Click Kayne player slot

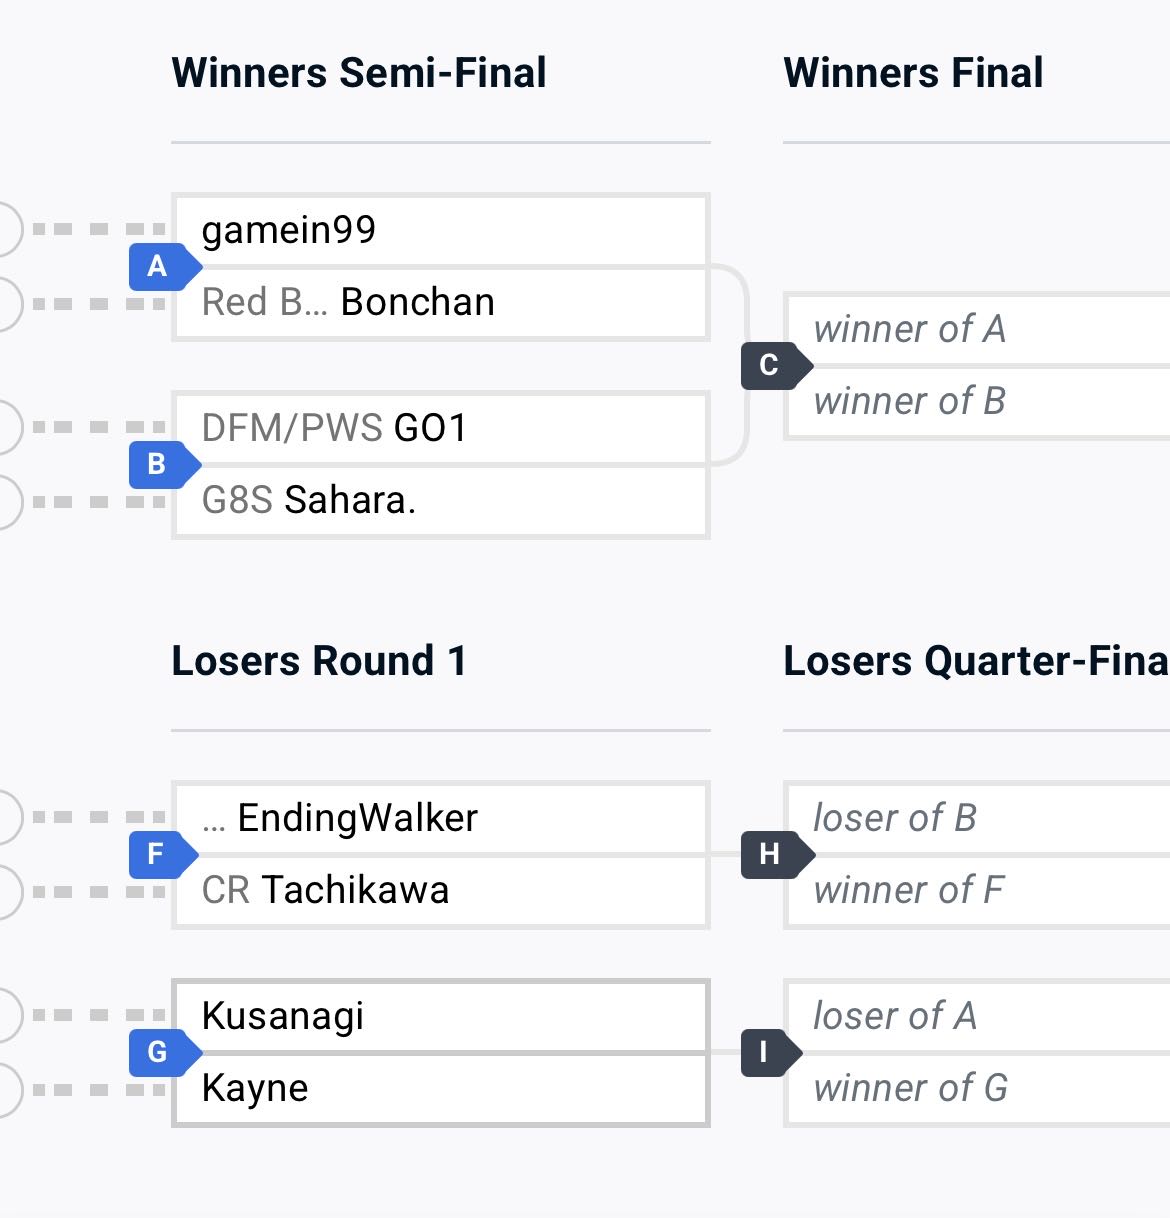pos(441,1088)
